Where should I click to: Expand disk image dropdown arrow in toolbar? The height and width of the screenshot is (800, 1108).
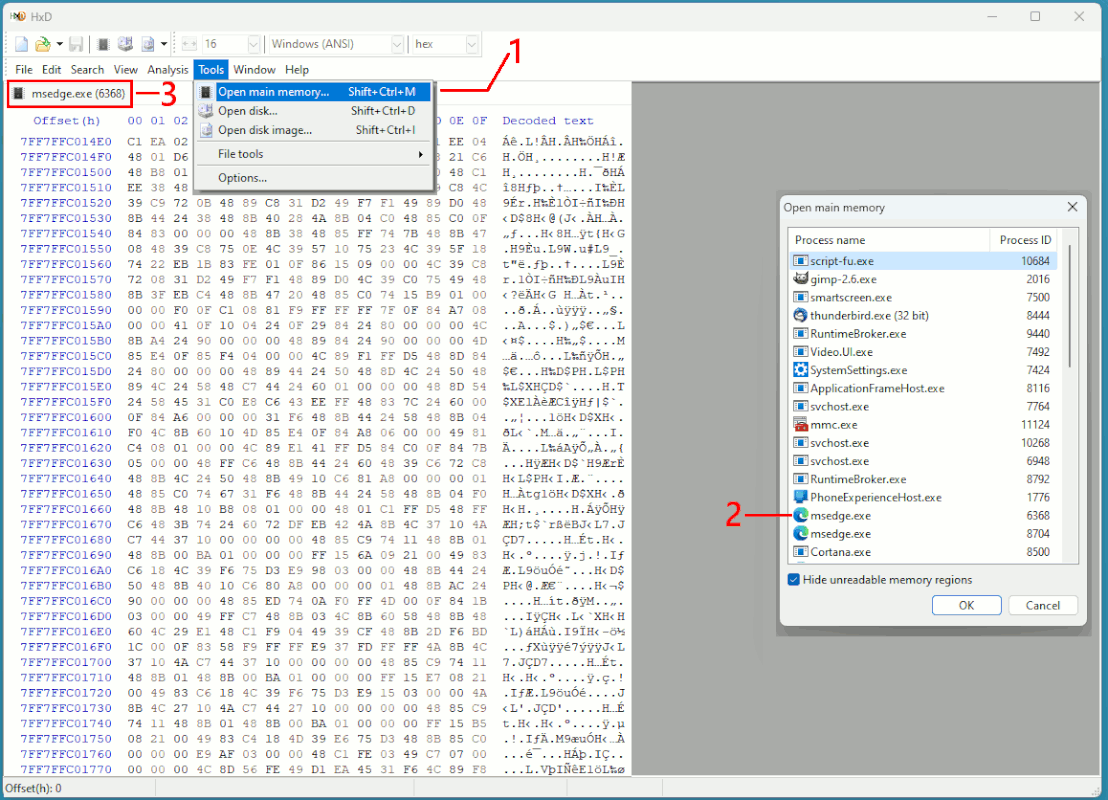click(164, 44)
